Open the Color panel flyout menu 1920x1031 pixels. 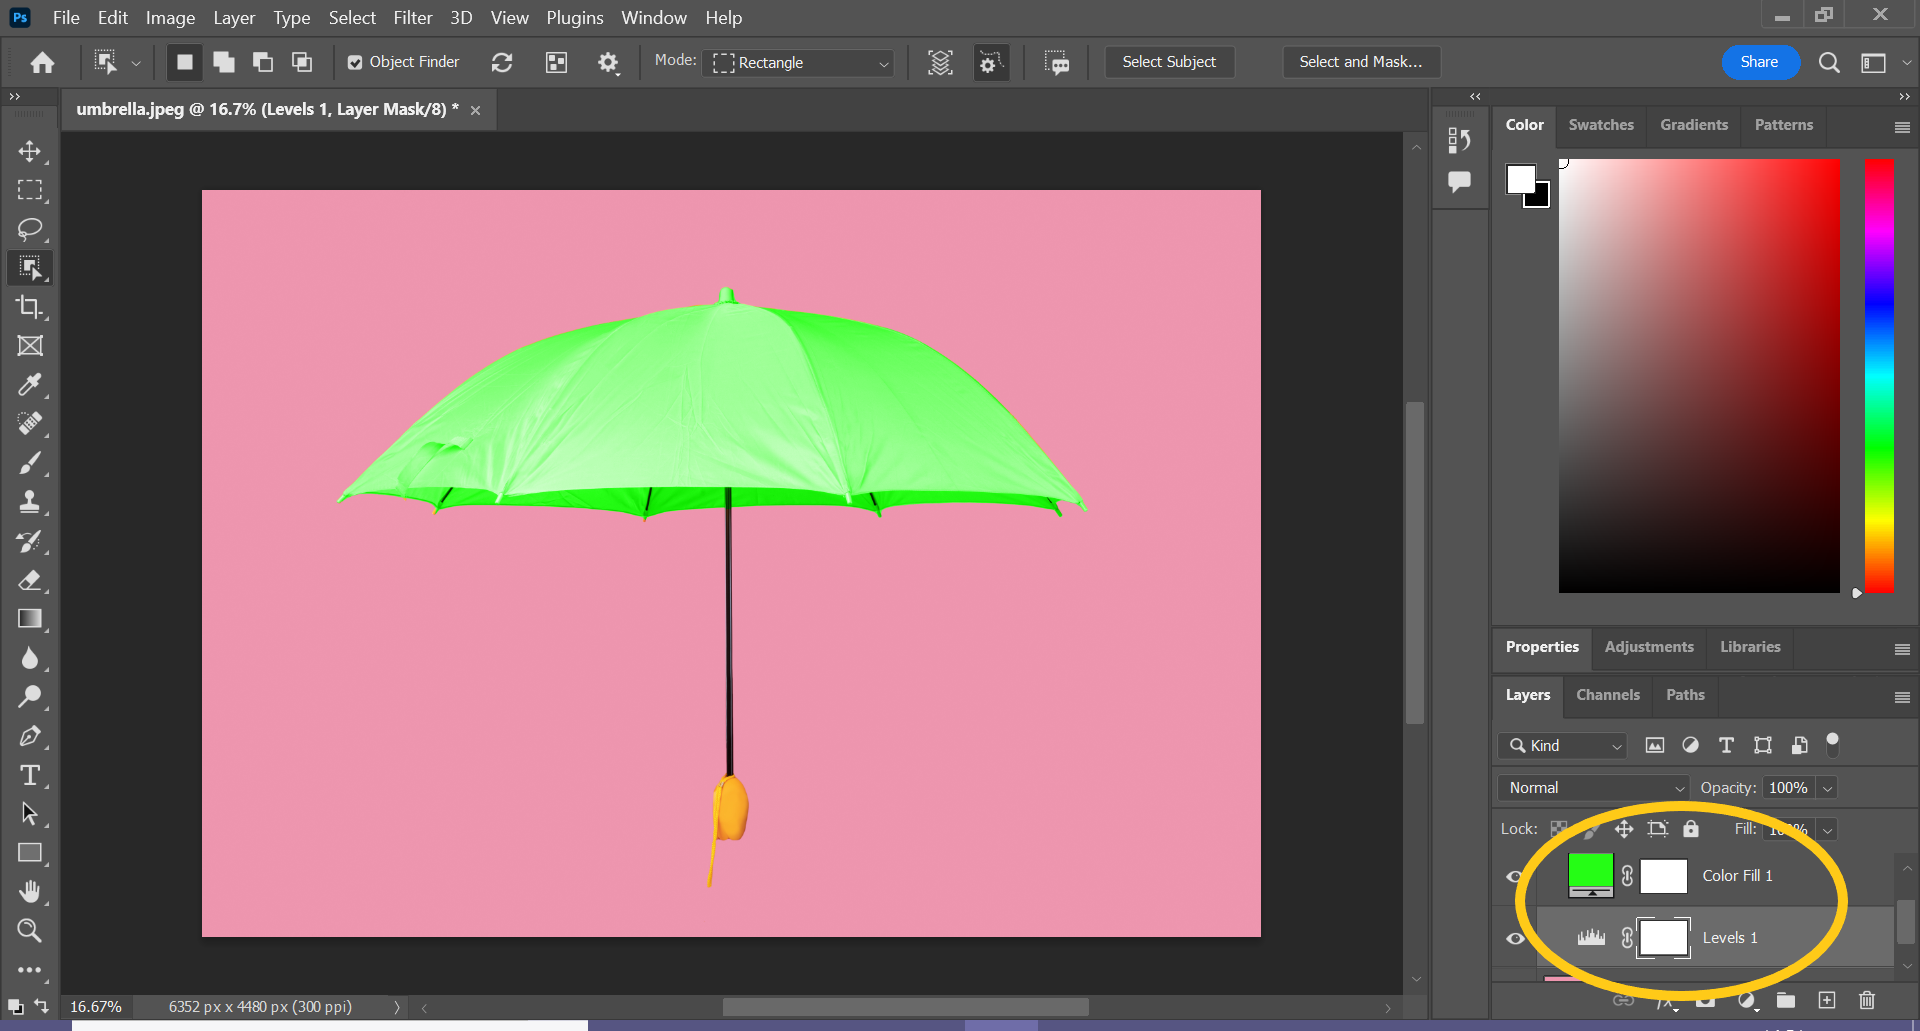tap(1902, 127)
